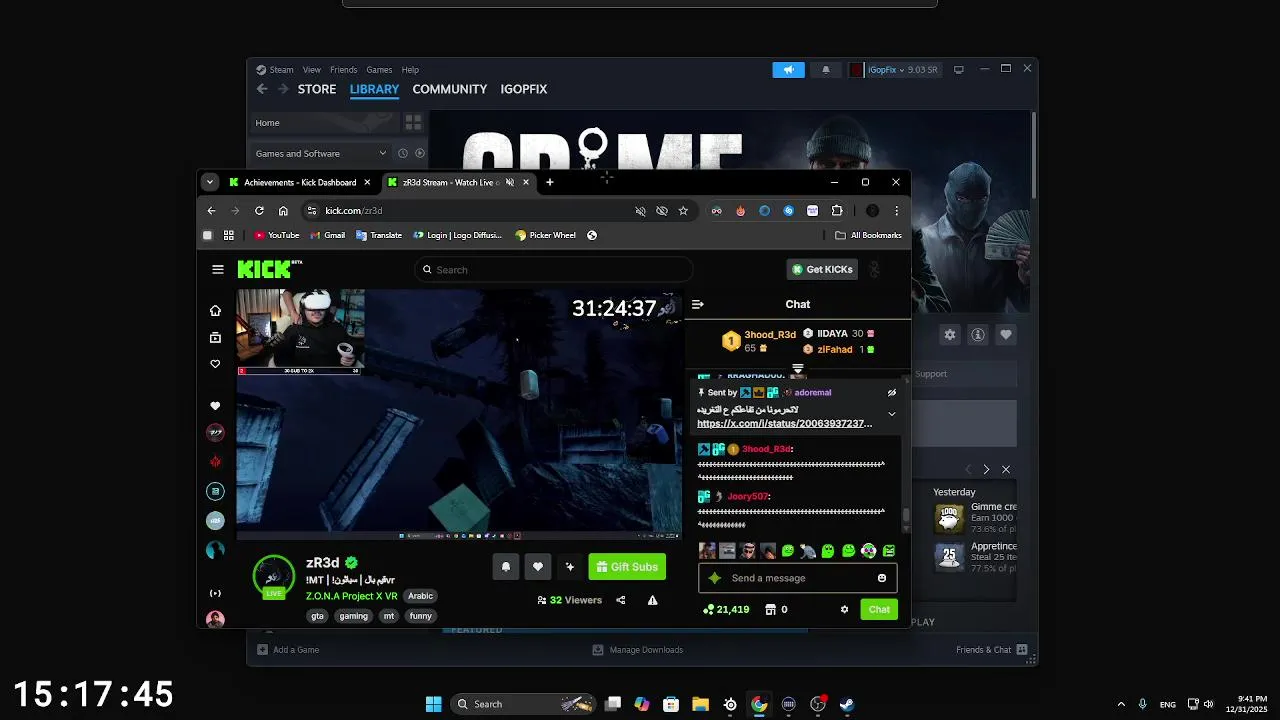Click the sparkle subscribe button beside Gift Subs
This screenshot has width=1280, height=720.
pyautogui.click(x=570, y=567)
